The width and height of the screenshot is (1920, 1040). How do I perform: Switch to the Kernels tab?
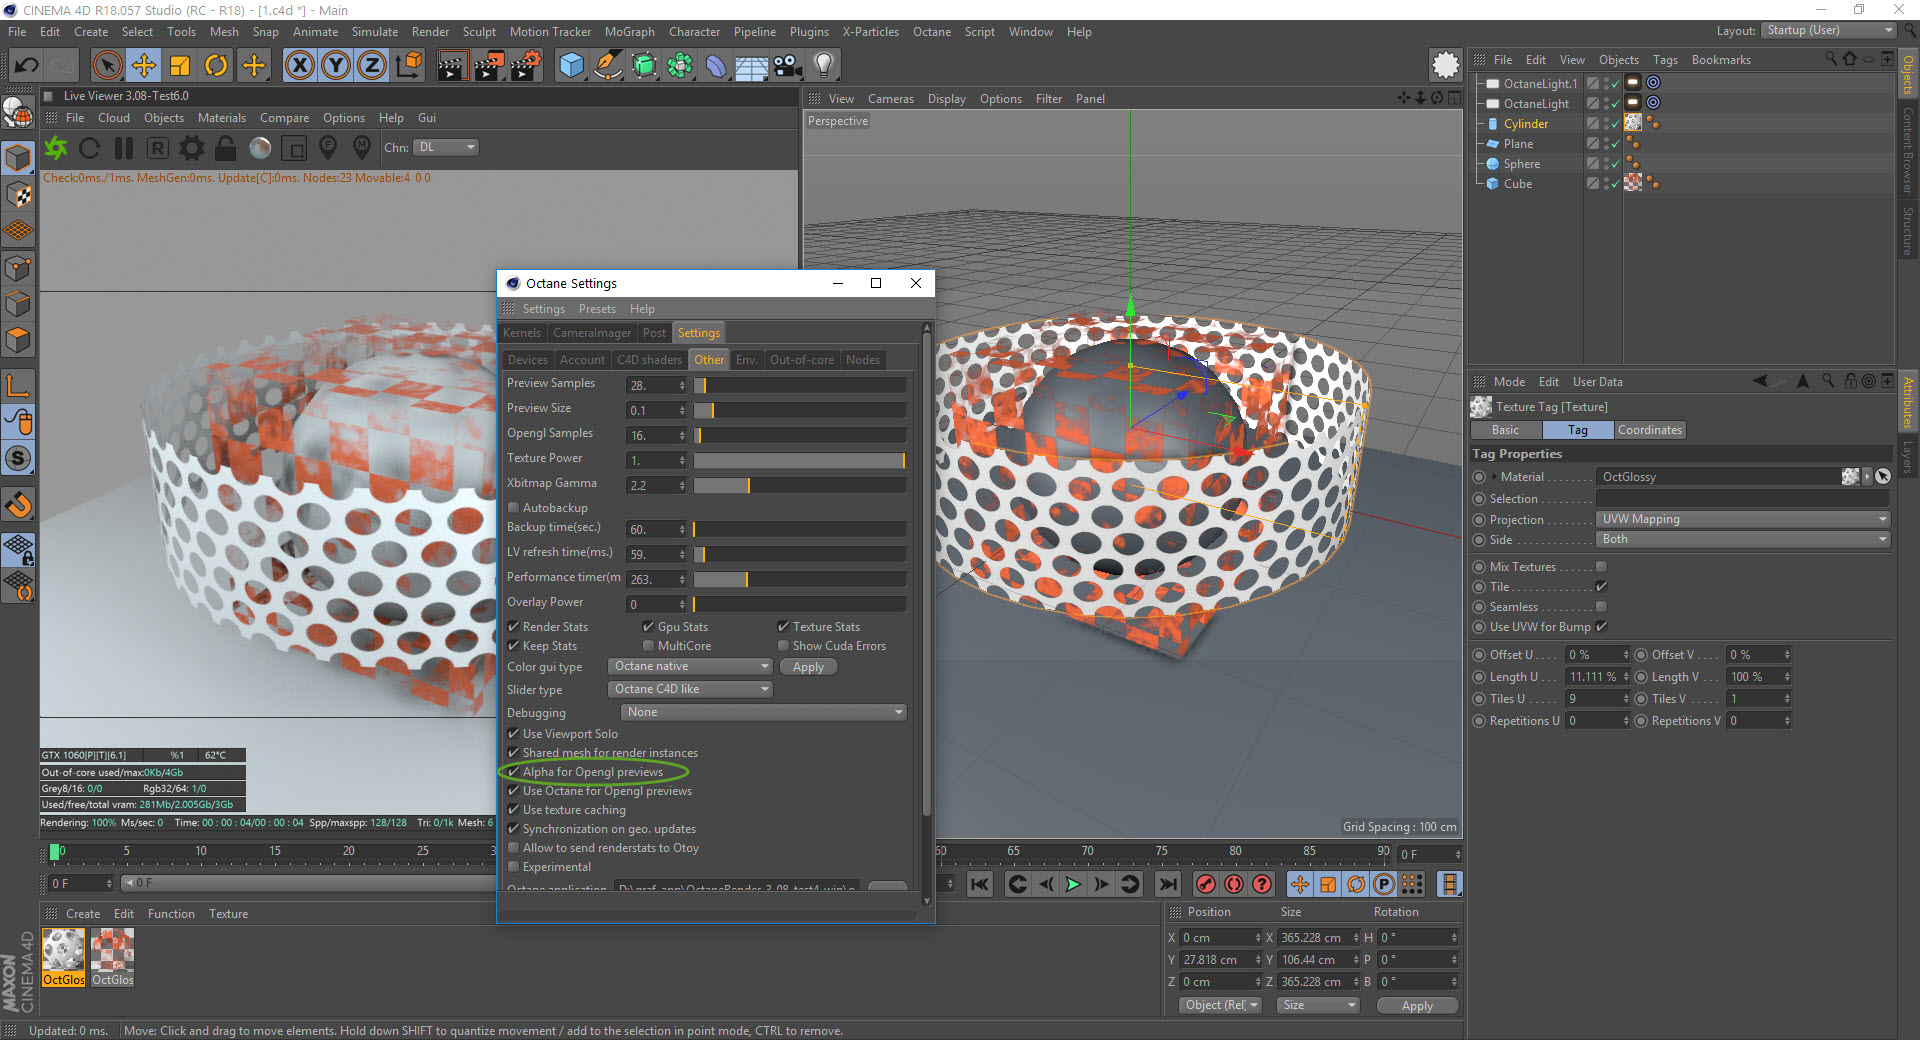pyautogui.click(x=522, y=333)
